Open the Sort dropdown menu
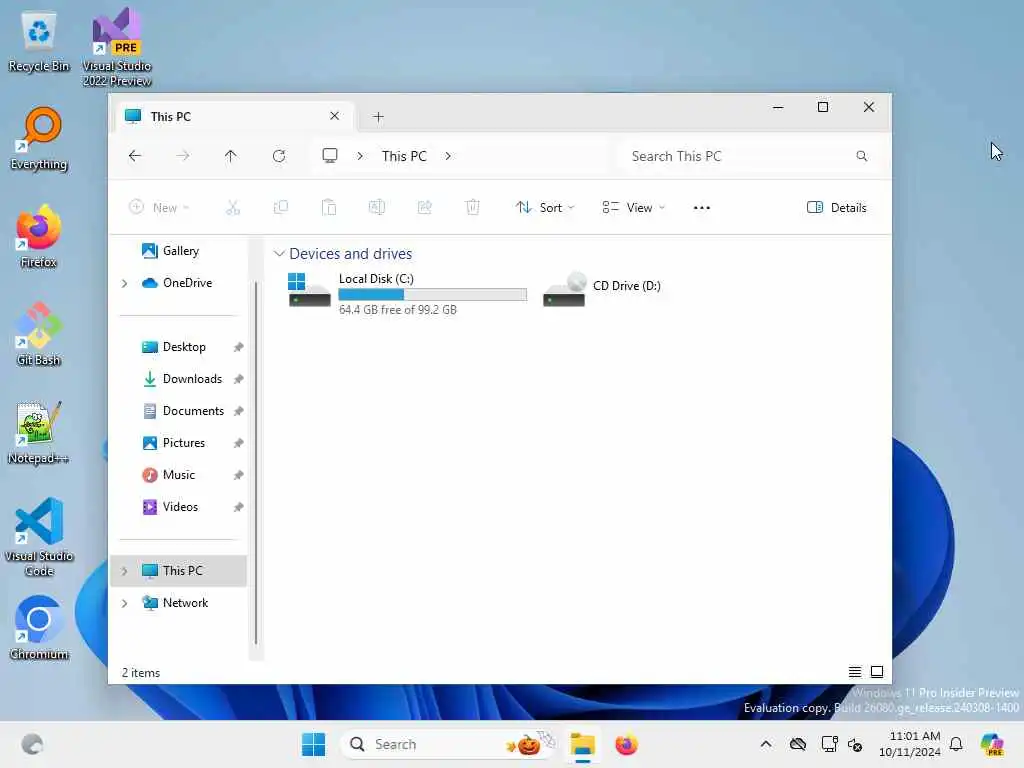This screenshot has width=1024, height=768. pos(545,208)
